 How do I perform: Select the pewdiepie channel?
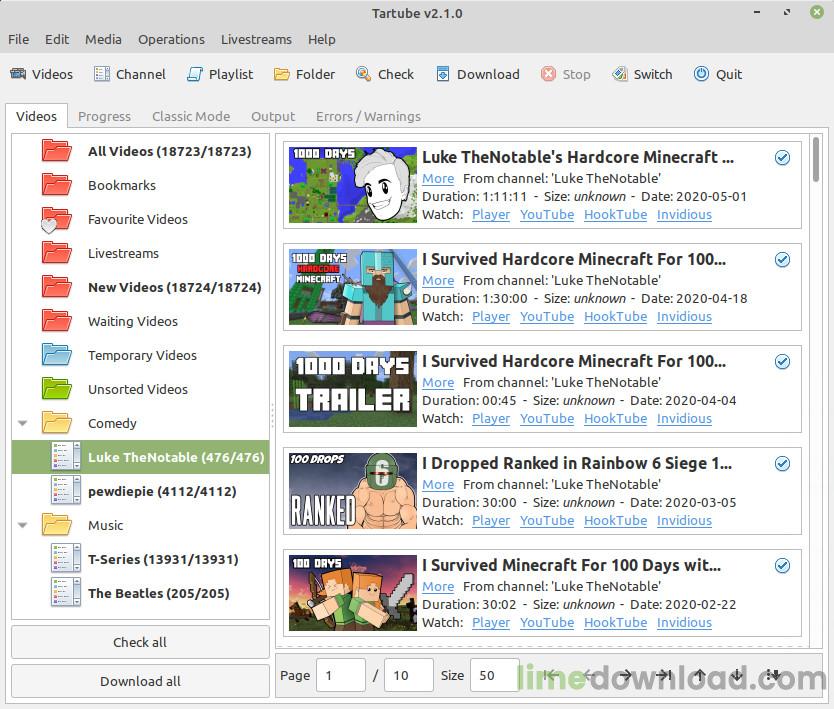(140, 491)
